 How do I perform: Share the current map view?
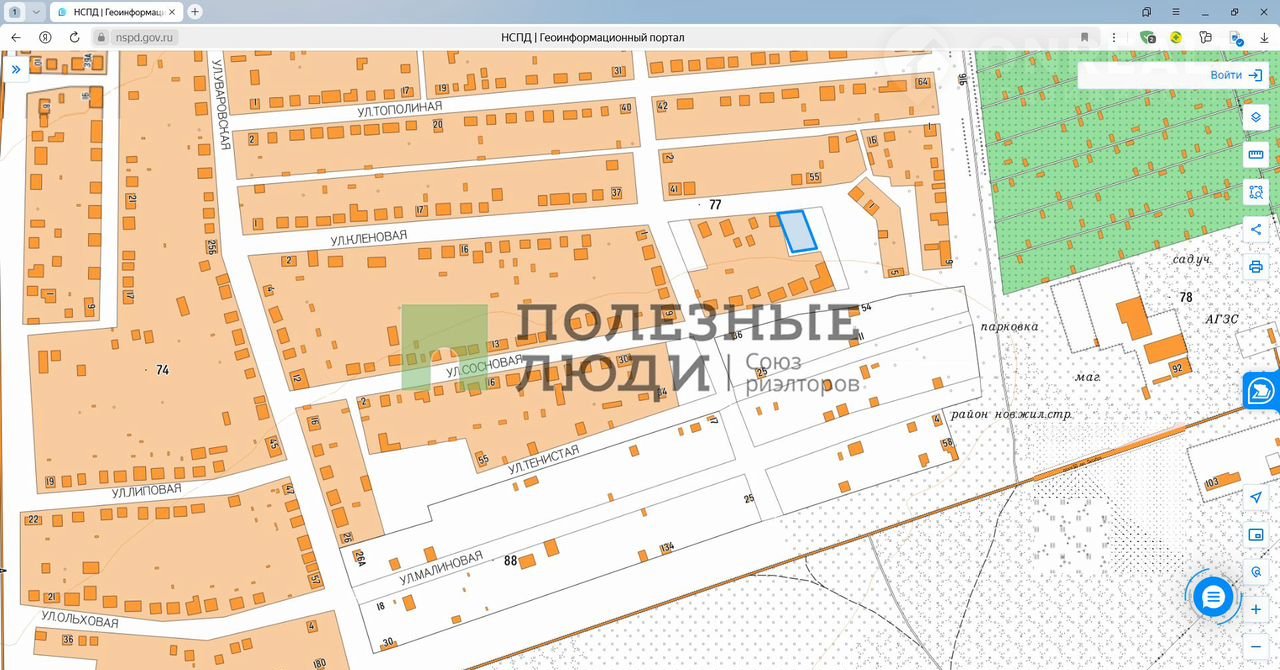tap(1256, 229)
